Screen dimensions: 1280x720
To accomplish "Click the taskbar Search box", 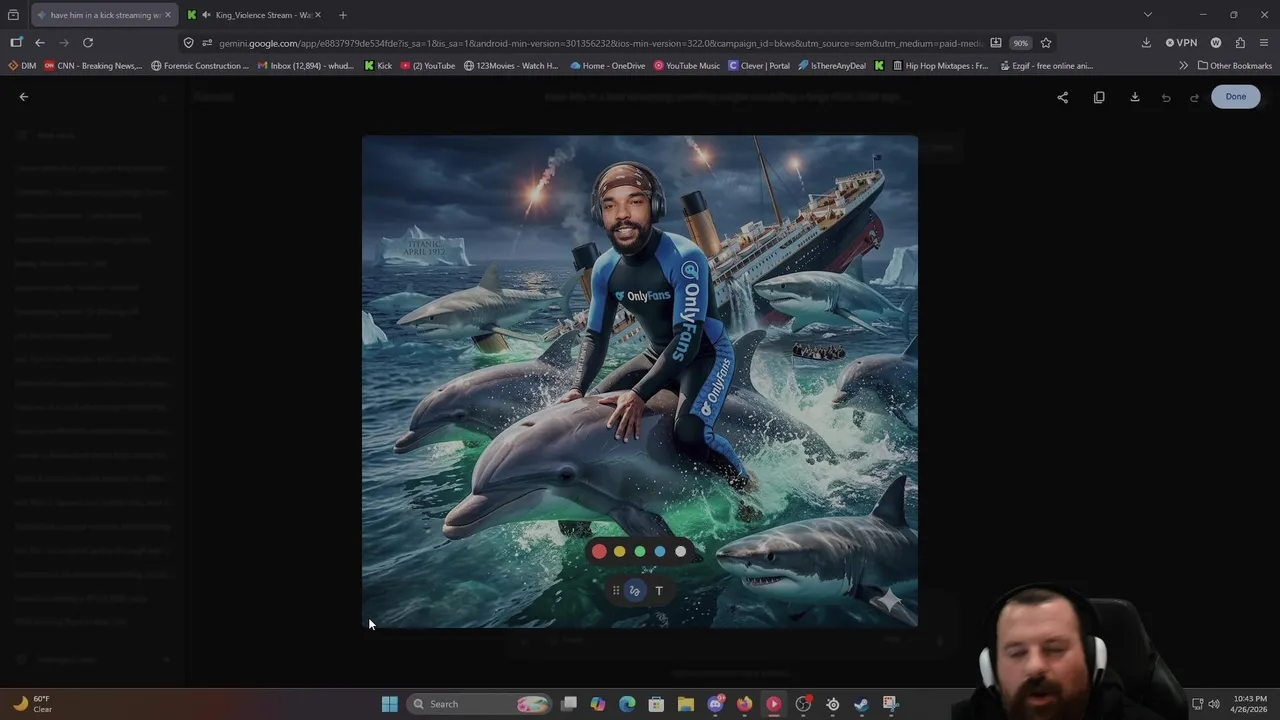I will [x=480, y=704].
